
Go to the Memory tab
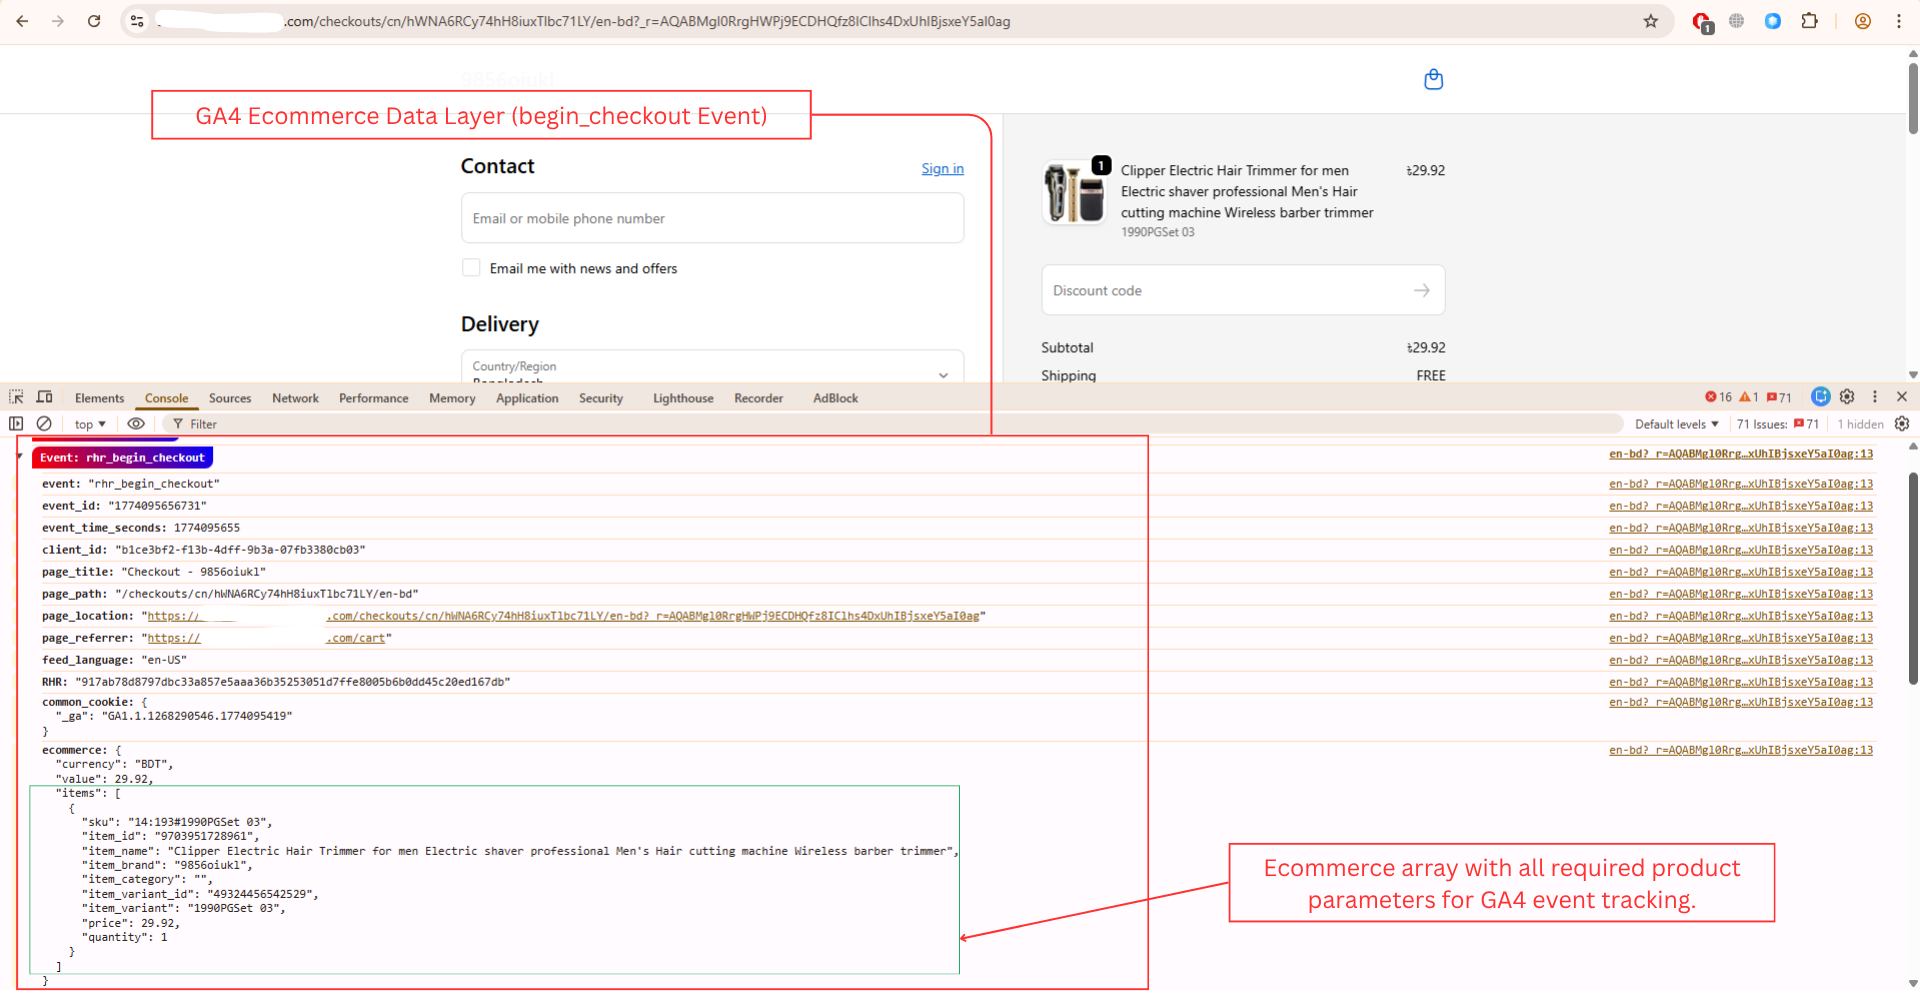[x=452, y=398]
